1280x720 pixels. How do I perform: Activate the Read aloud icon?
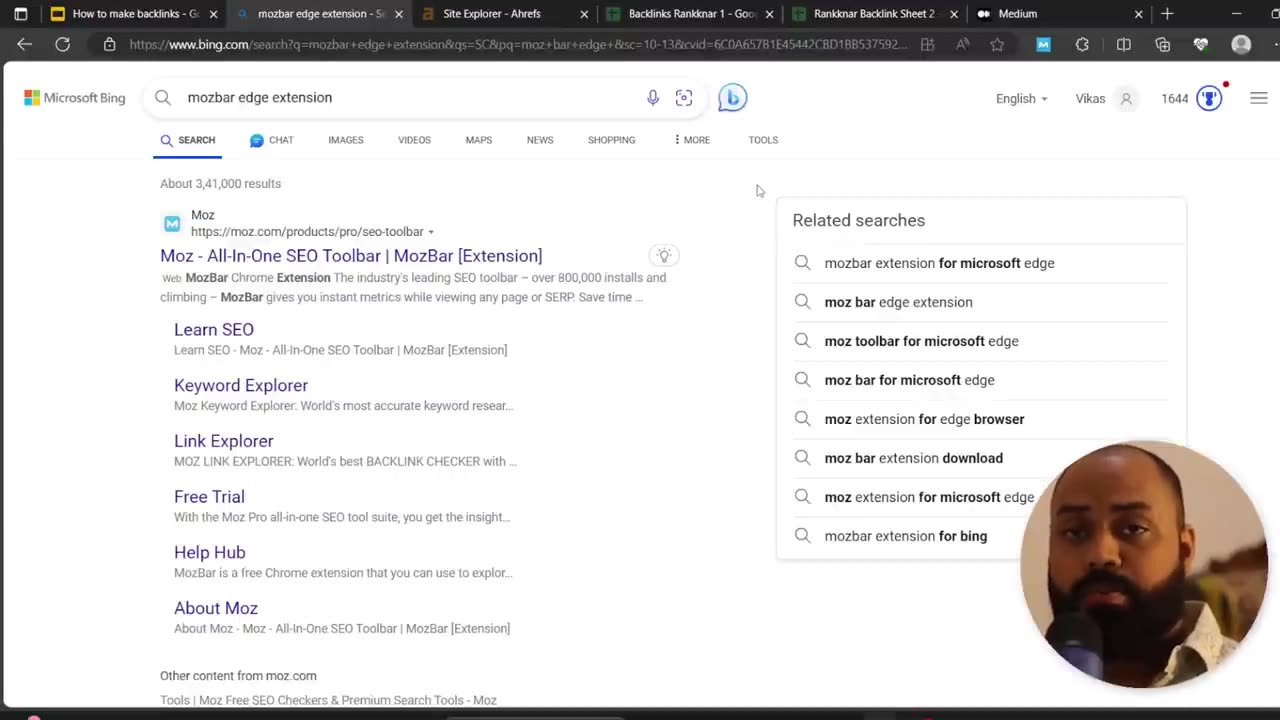click(x=962, y=44)
